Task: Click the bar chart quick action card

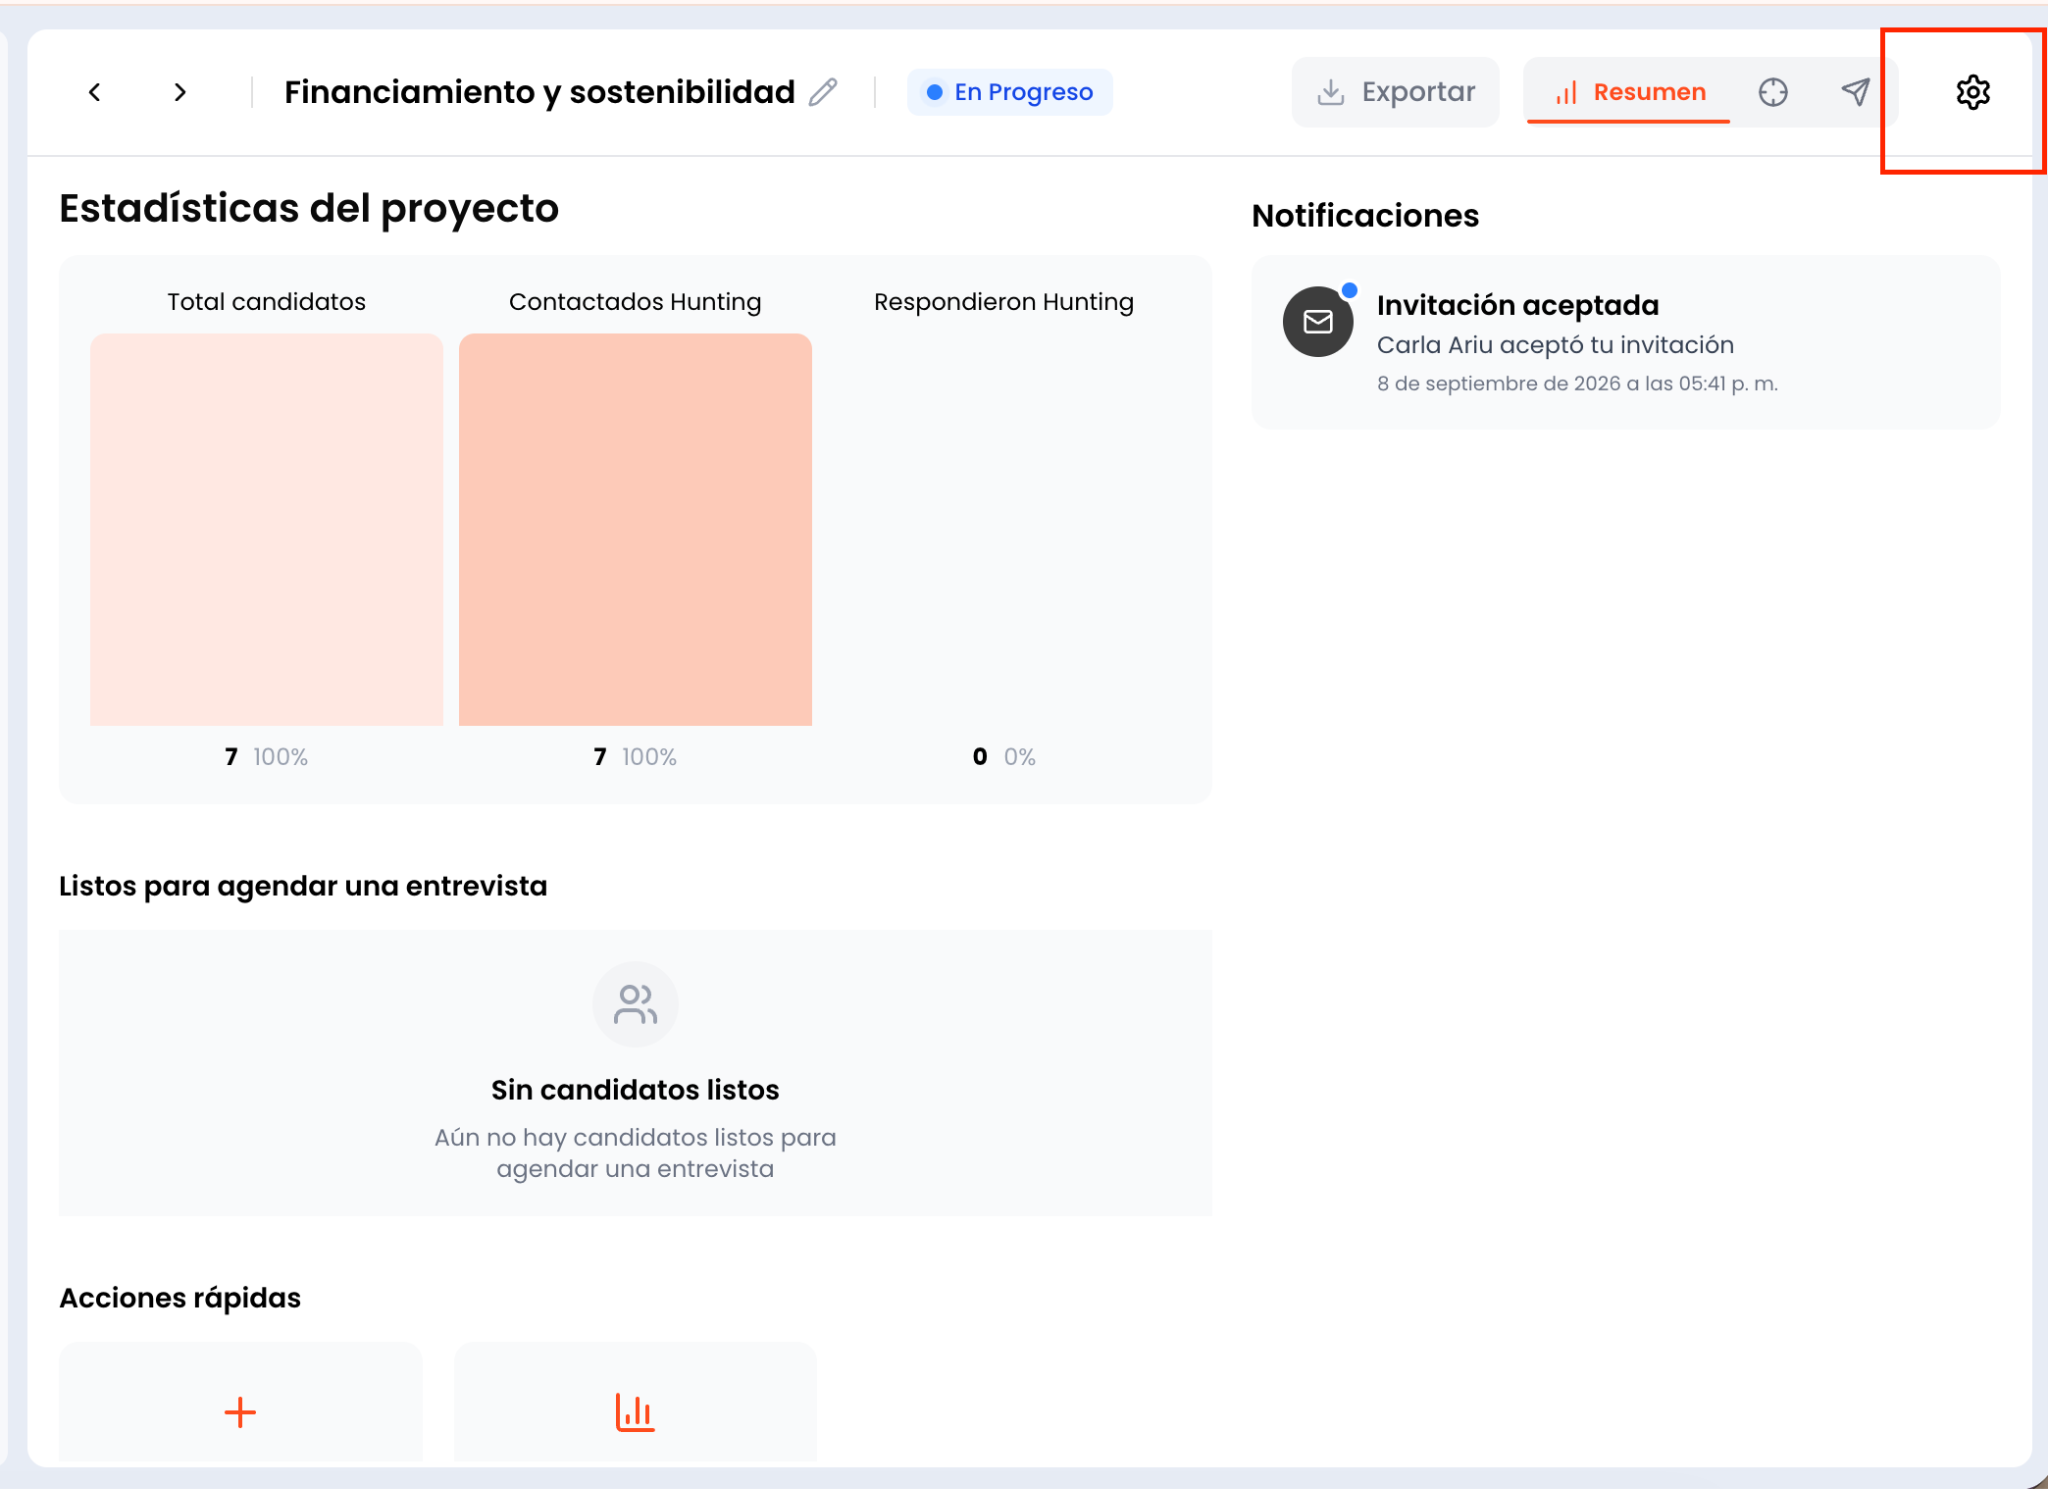Action: [x=635, y=1403]
